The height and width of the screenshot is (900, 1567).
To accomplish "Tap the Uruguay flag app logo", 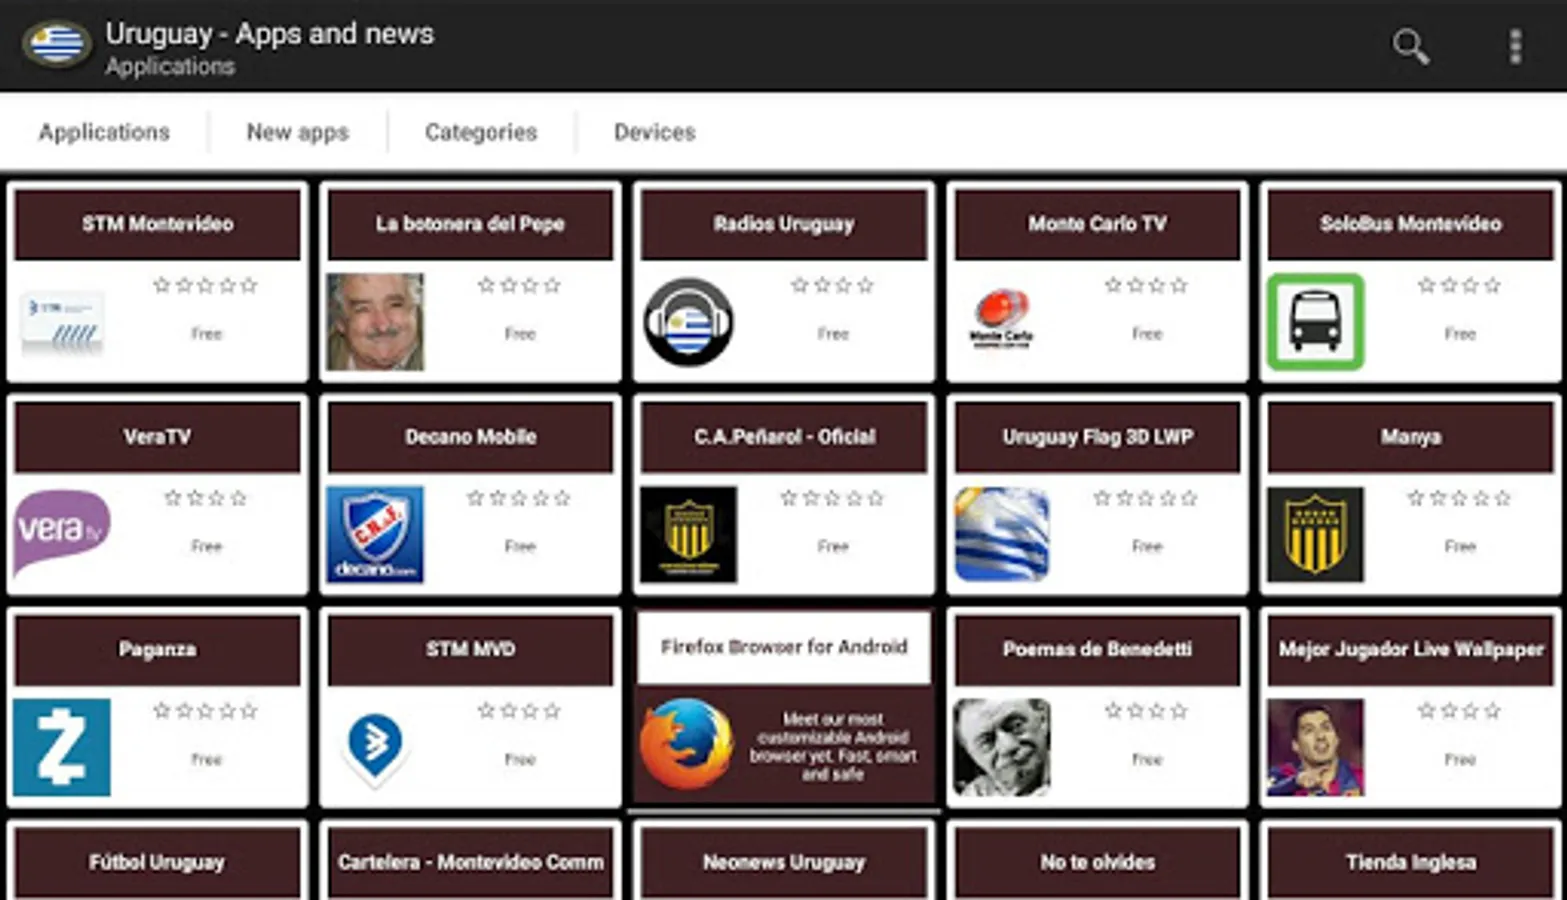I will [x=56, y=44].
